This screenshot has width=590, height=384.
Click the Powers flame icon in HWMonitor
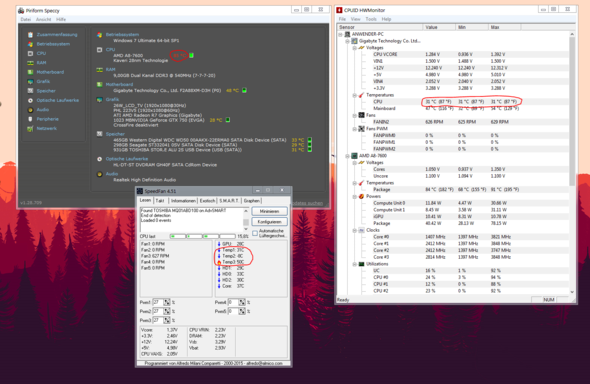361,196
